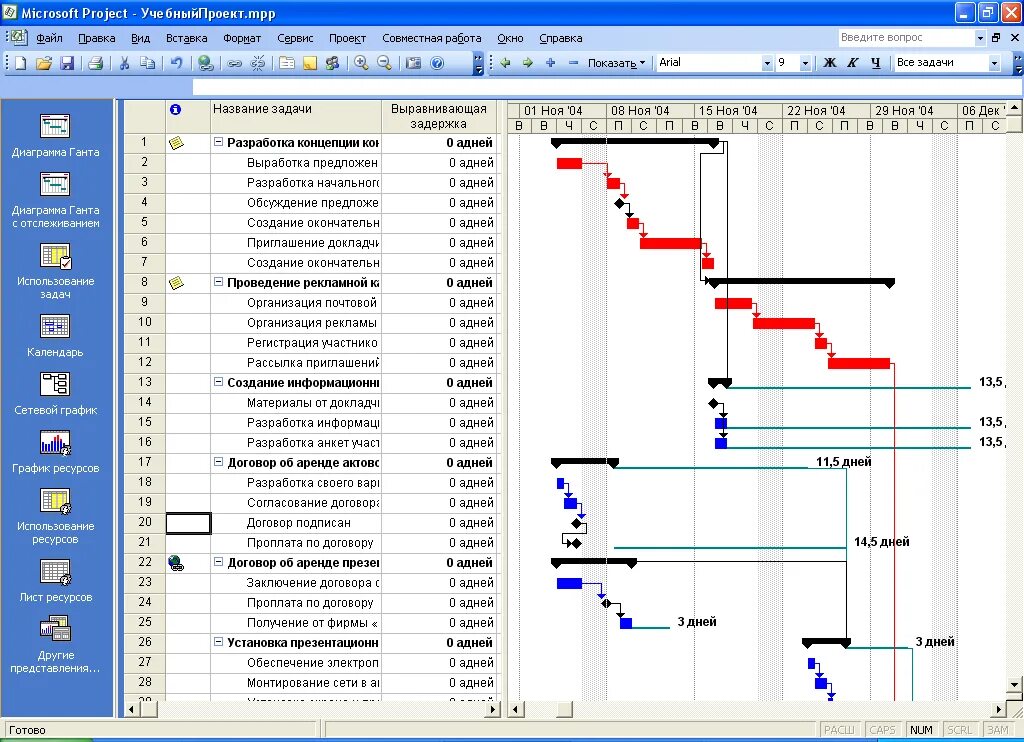Open the Все задачи filter dropdown
This screenshot has height=742, width=1024.
point(994,63)
